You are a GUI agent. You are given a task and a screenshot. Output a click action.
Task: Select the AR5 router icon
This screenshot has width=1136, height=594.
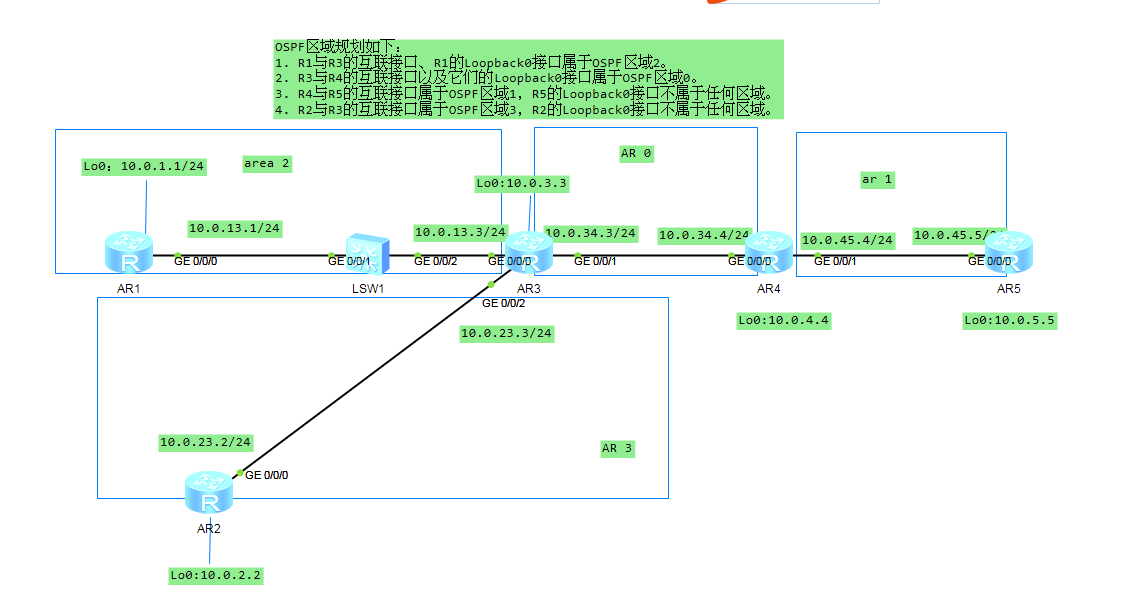tap(1012, 252)
